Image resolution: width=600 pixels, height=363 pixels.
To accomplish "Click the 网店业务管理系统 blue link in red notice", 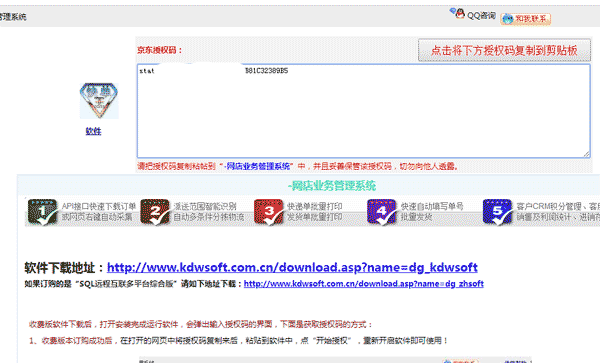I will click(257, 166).
